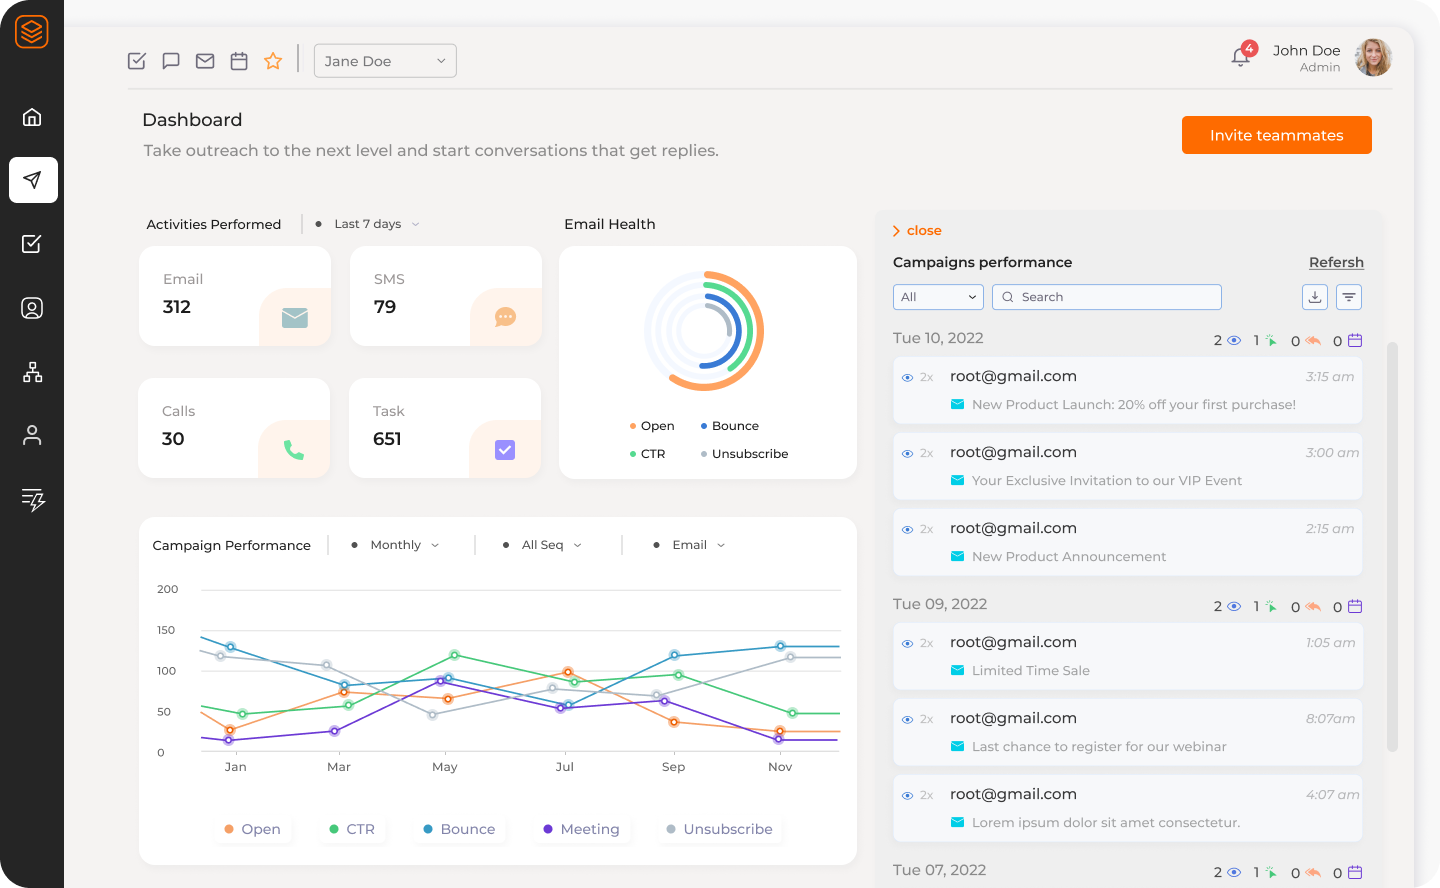The image size is (1440, 888).
Task: Click the paper plane outreach sidebar icon
Action: pyautogui.click(x=33, y=180)
